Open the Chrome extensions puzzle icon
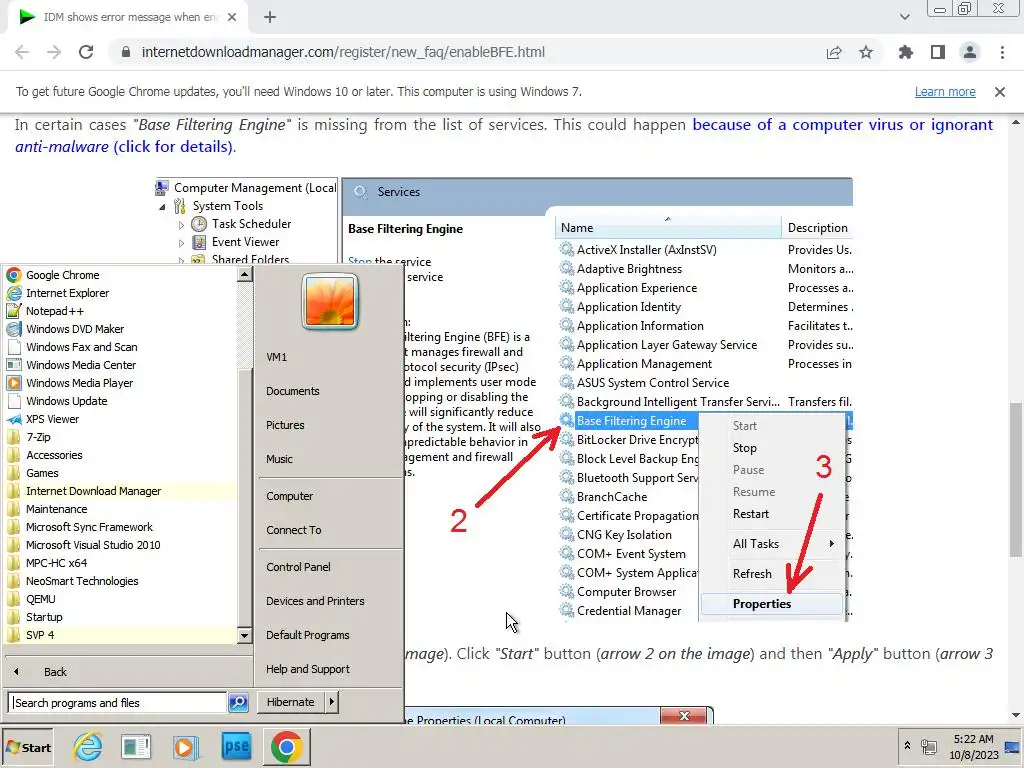Image resolution: width=1024 pixels, height=768 pixels. [905, 52]
